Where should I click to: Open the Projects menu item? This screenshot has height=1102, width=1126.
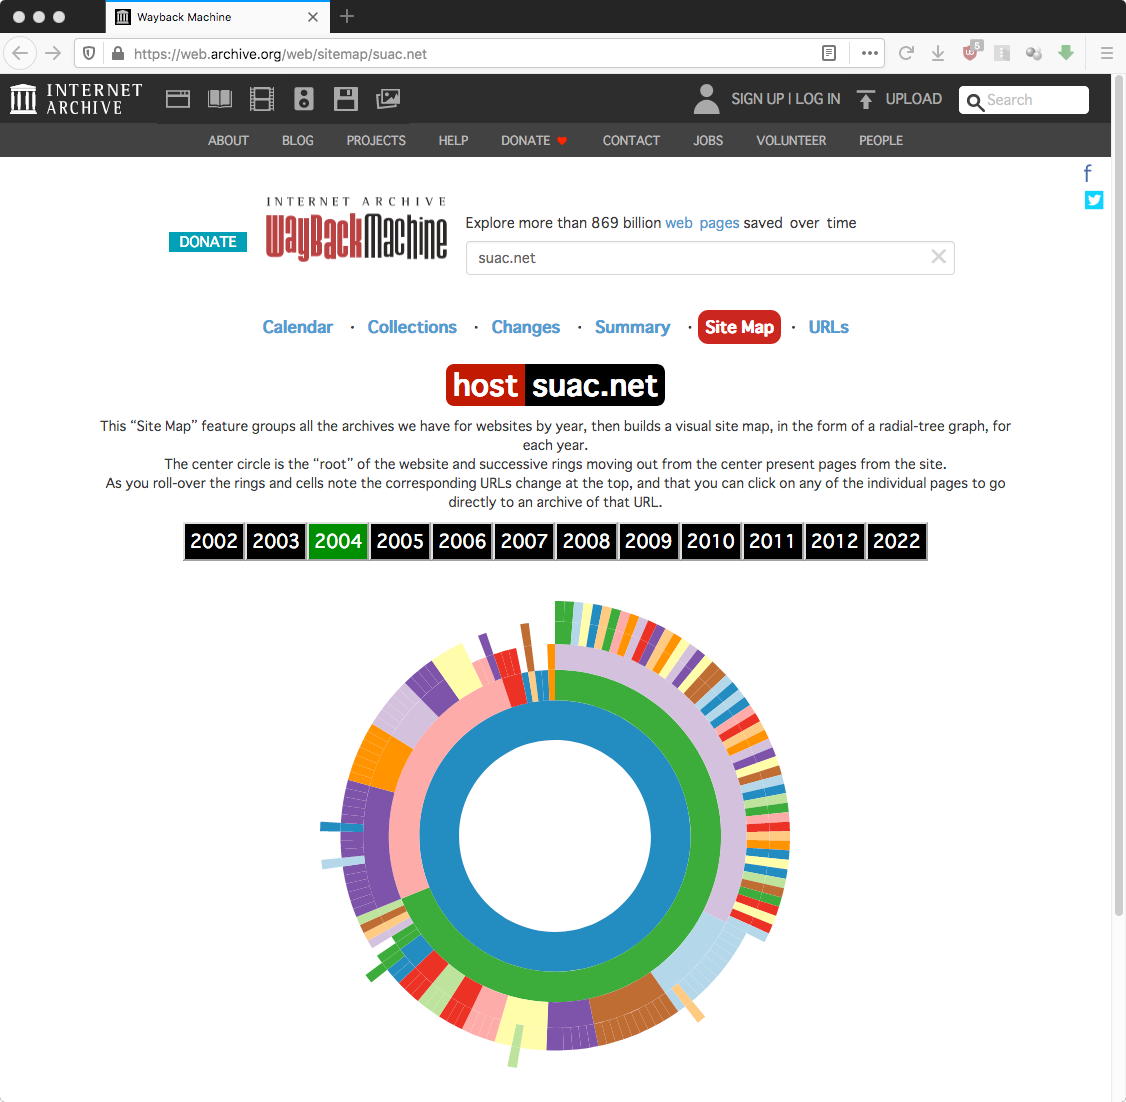point(376,141)
